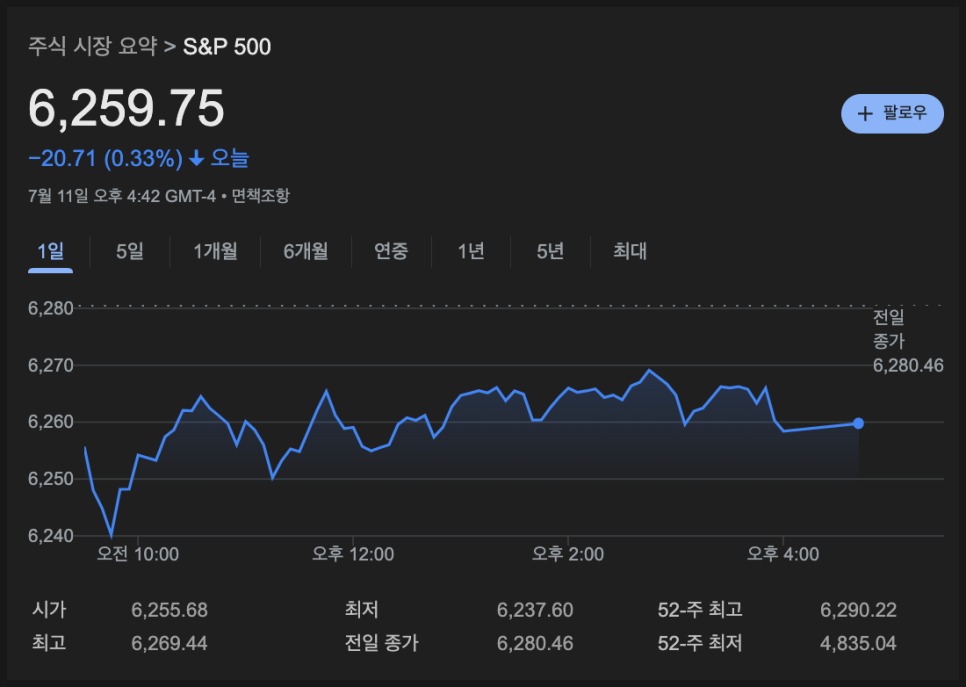This screenshot has height=687, width=966.
Task: Click the 6,259.75 price value
Action: (x=126, y=108)
